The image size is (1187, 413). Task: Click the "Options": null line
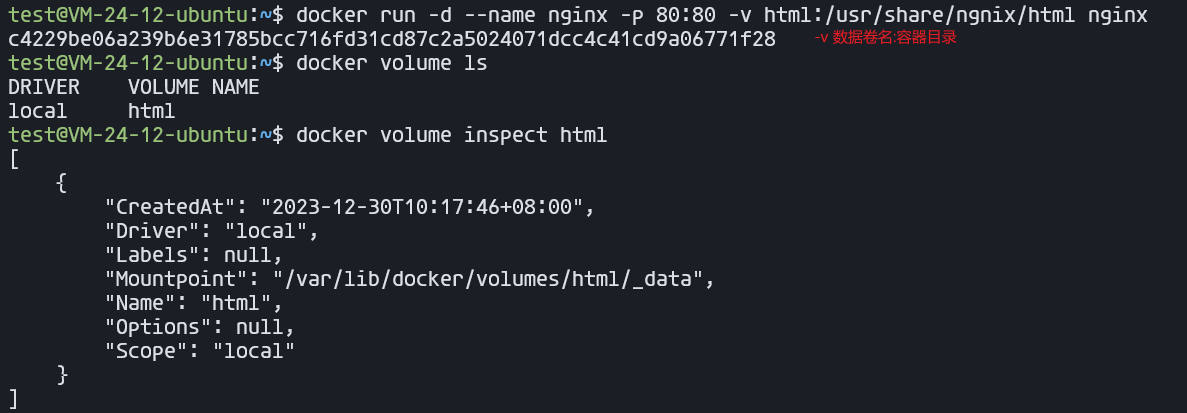point(200,328)
